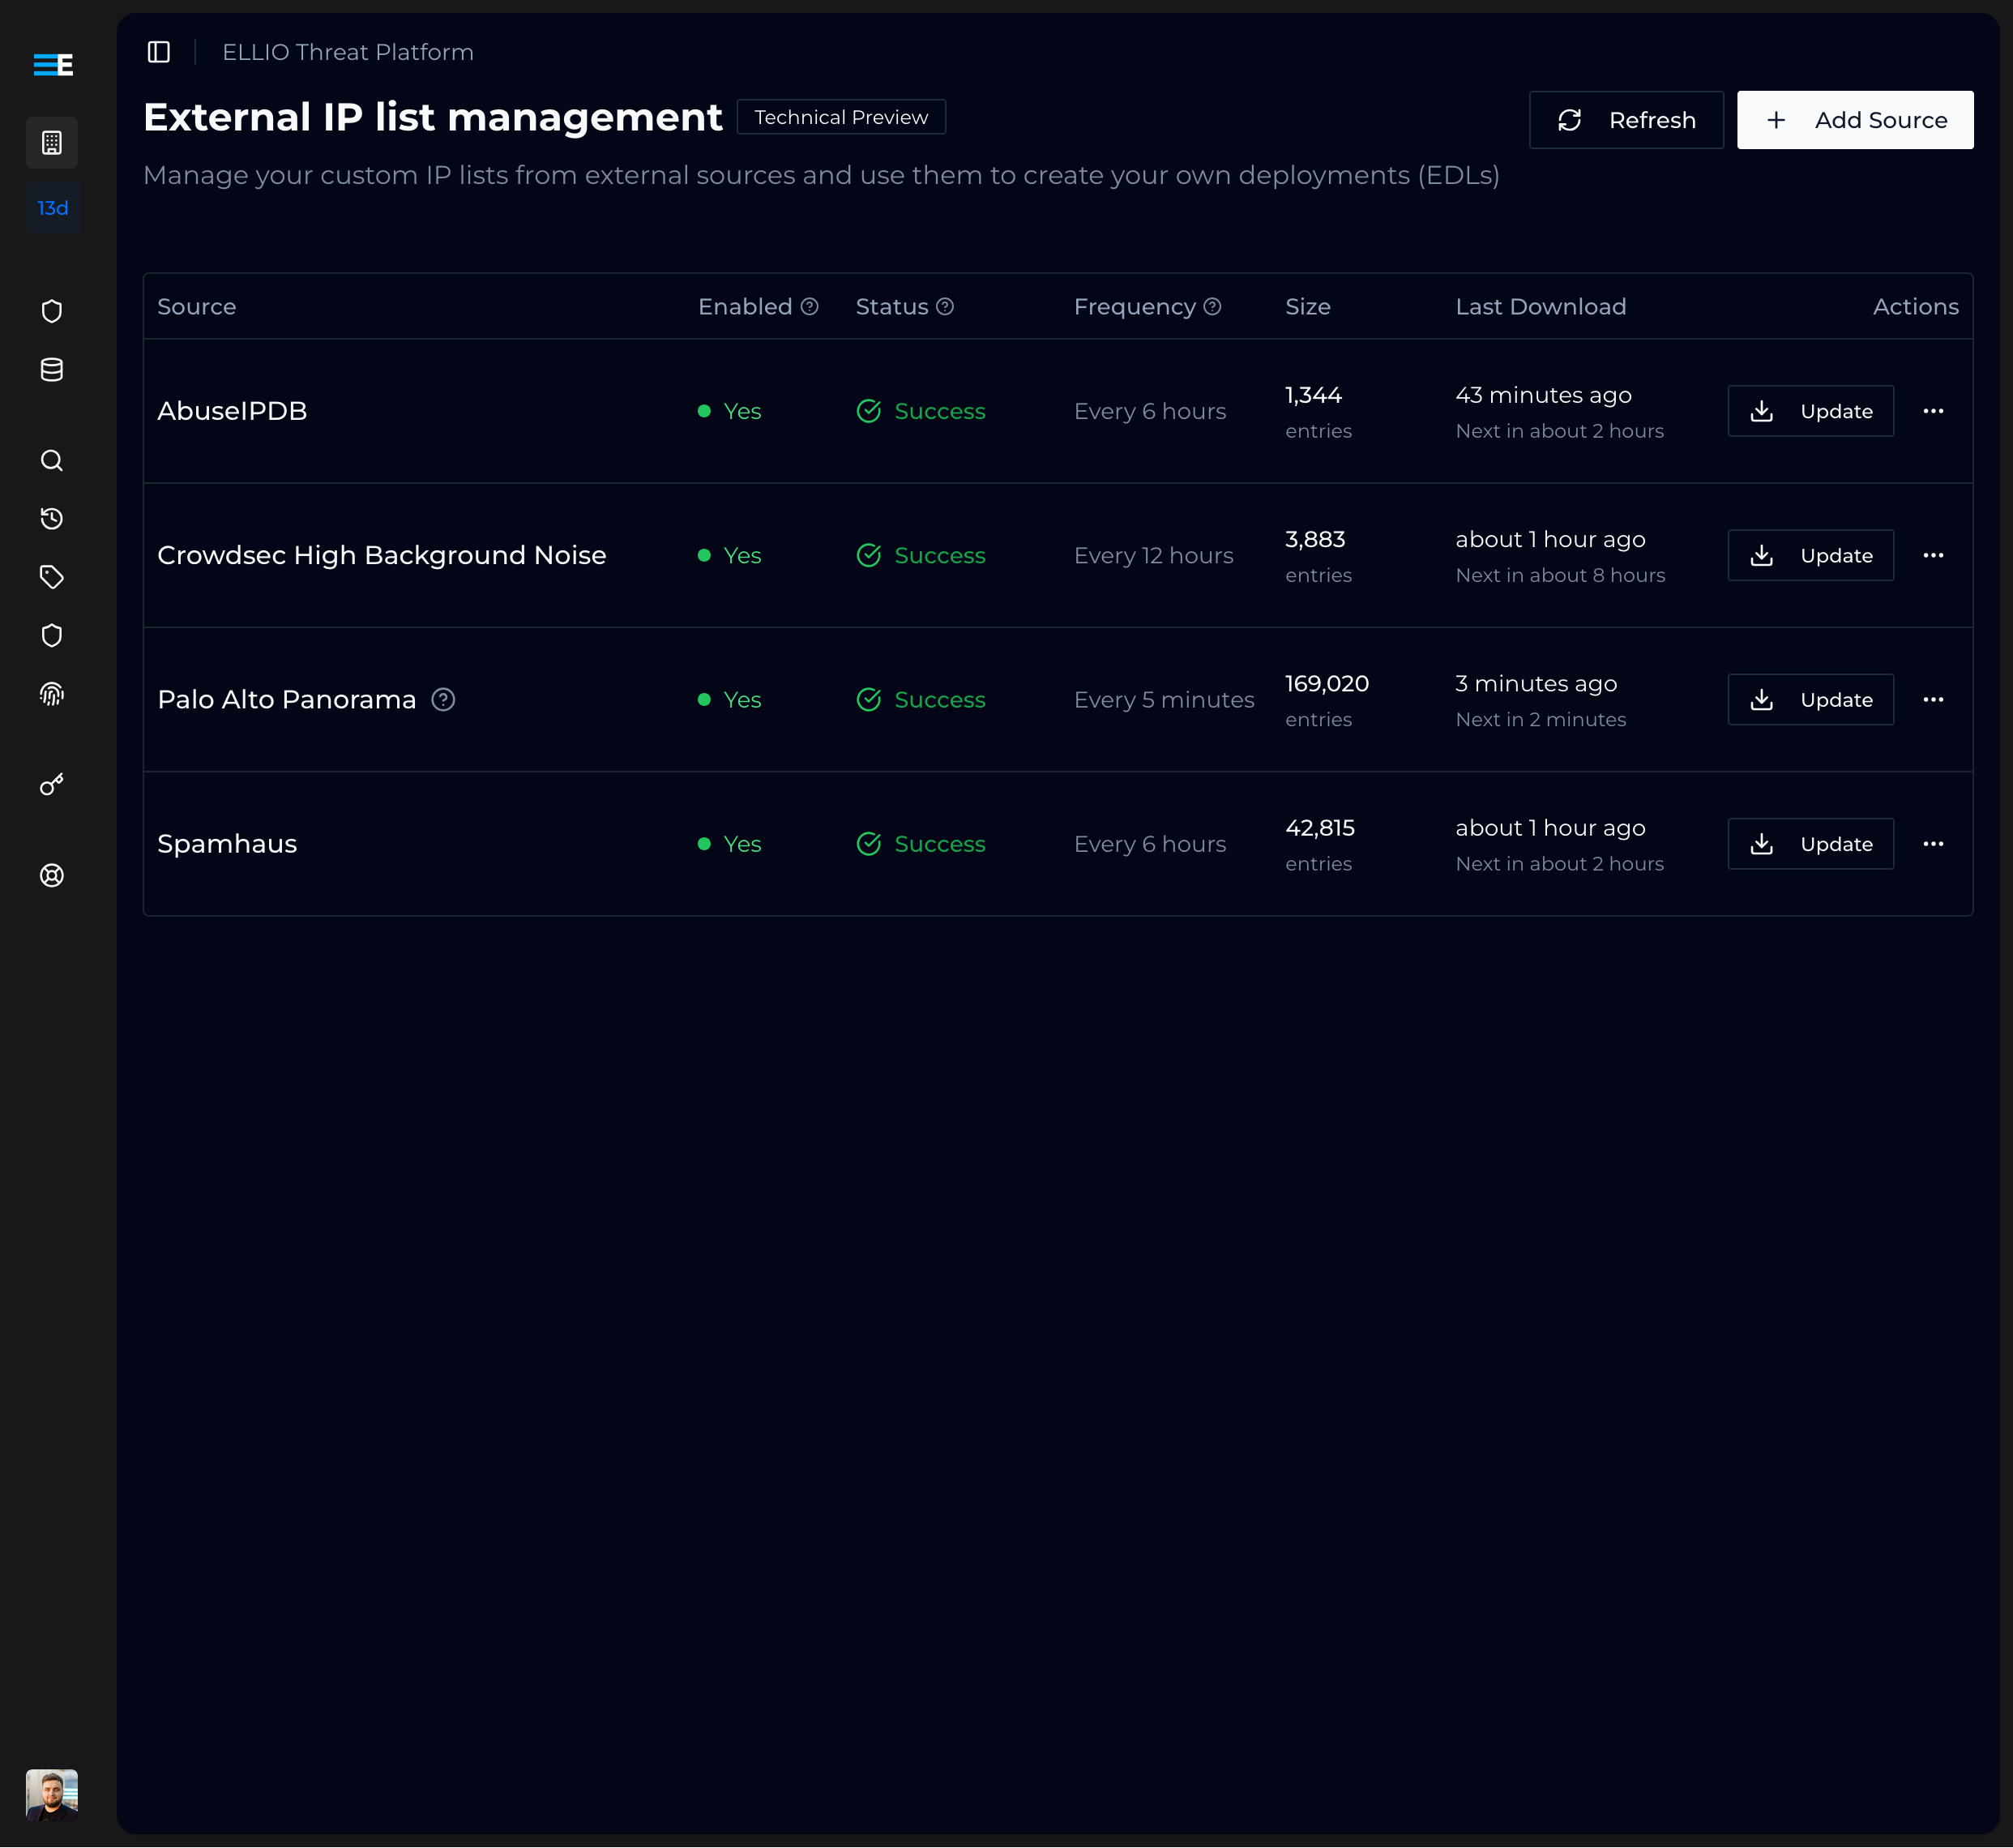This screenshot has width=2013, height=1848.
Task: Open the database stack icon in sidebar
Action: click(52, 370)
